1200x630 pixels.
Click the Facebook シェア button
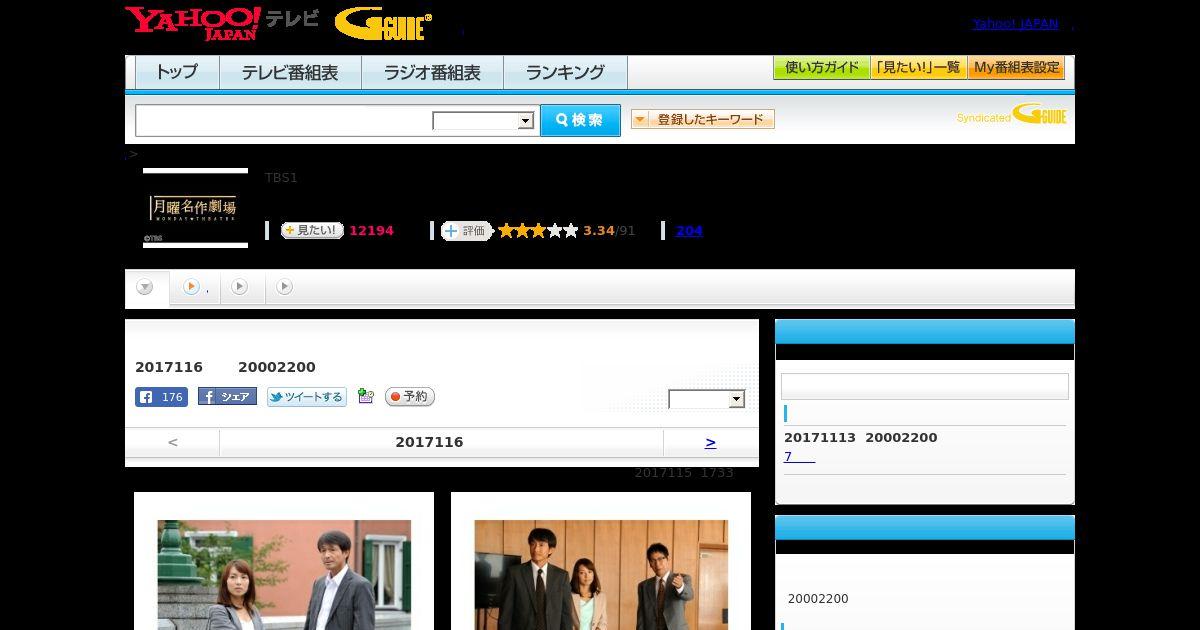point(227,396)
